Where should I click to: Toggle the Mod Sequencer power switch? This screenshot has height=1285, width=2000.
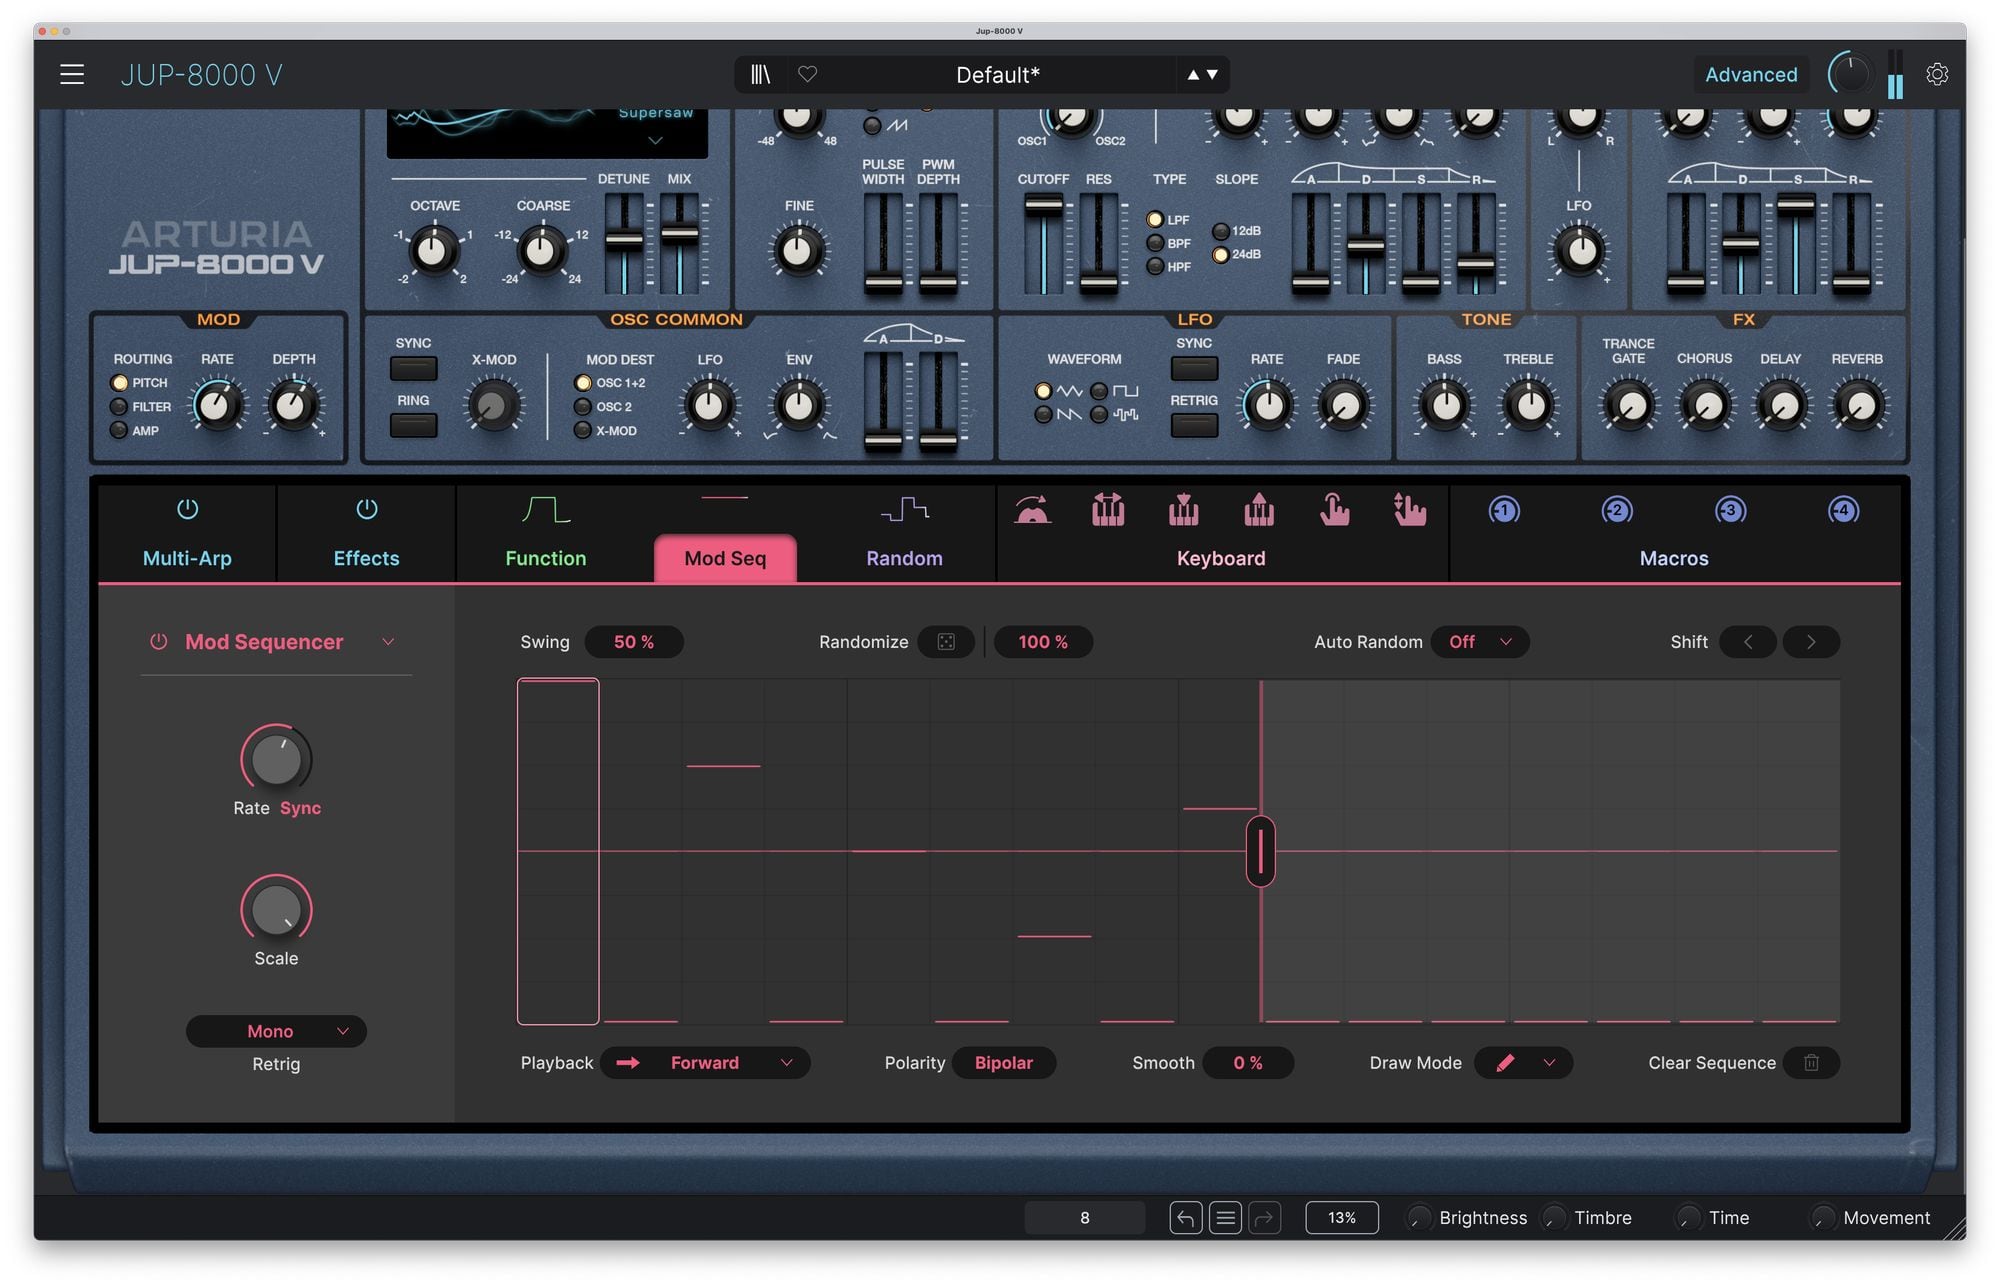click(158, 642)
